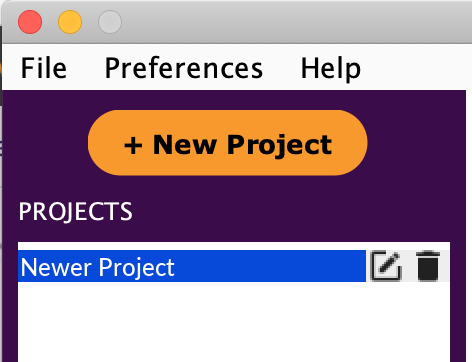Click the blank menu bar area right of Help
The width and height of the screenshot is (472, 362).
click(x=417, y=68)
